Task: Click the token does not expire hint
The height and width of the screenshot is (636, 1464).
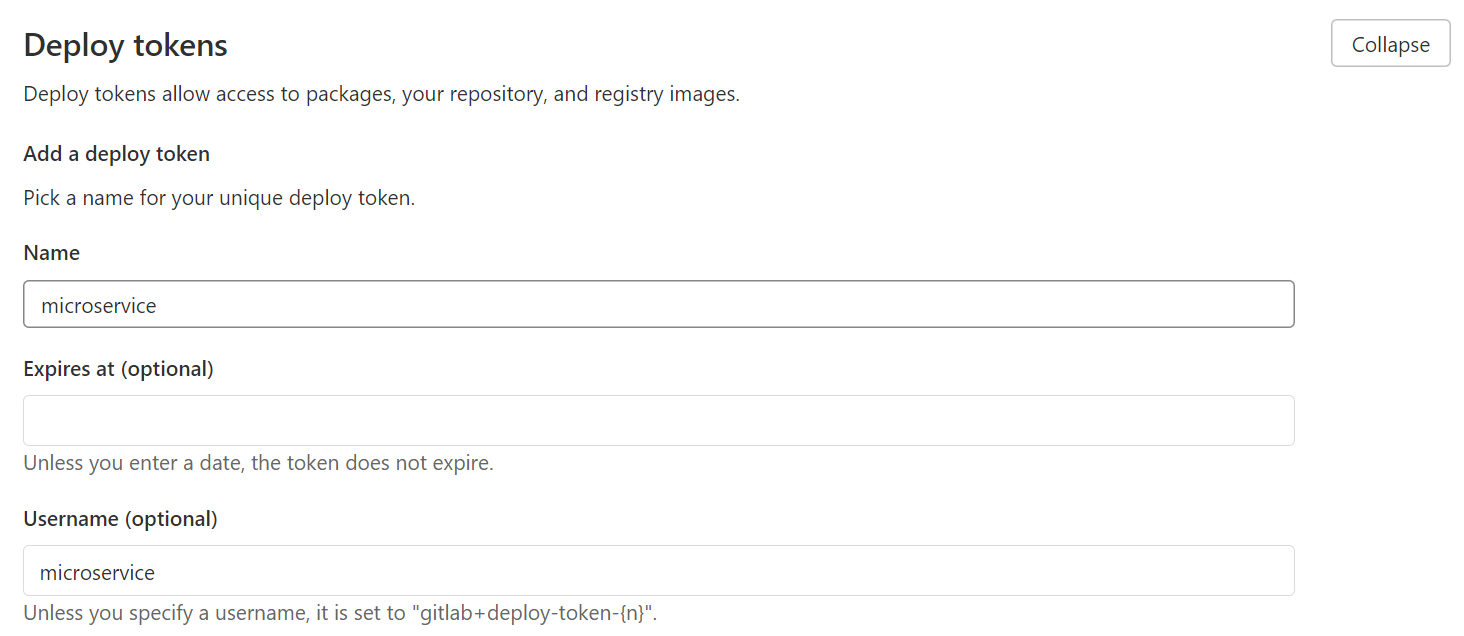Action: point(258,464)
